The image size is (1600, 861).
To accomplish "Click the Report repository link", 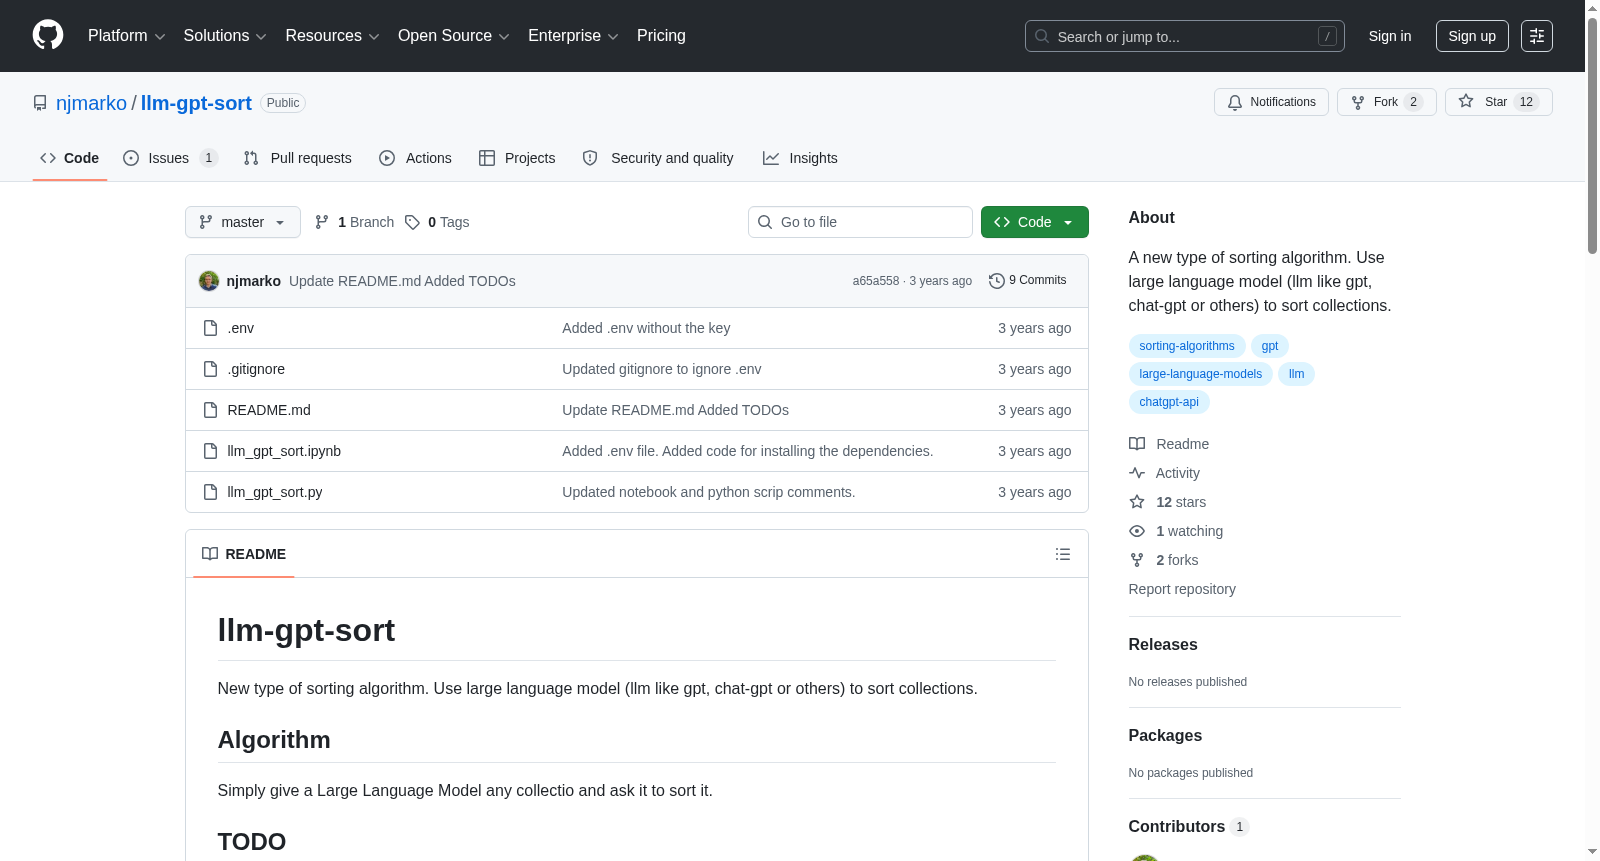I will point(1182,589).
